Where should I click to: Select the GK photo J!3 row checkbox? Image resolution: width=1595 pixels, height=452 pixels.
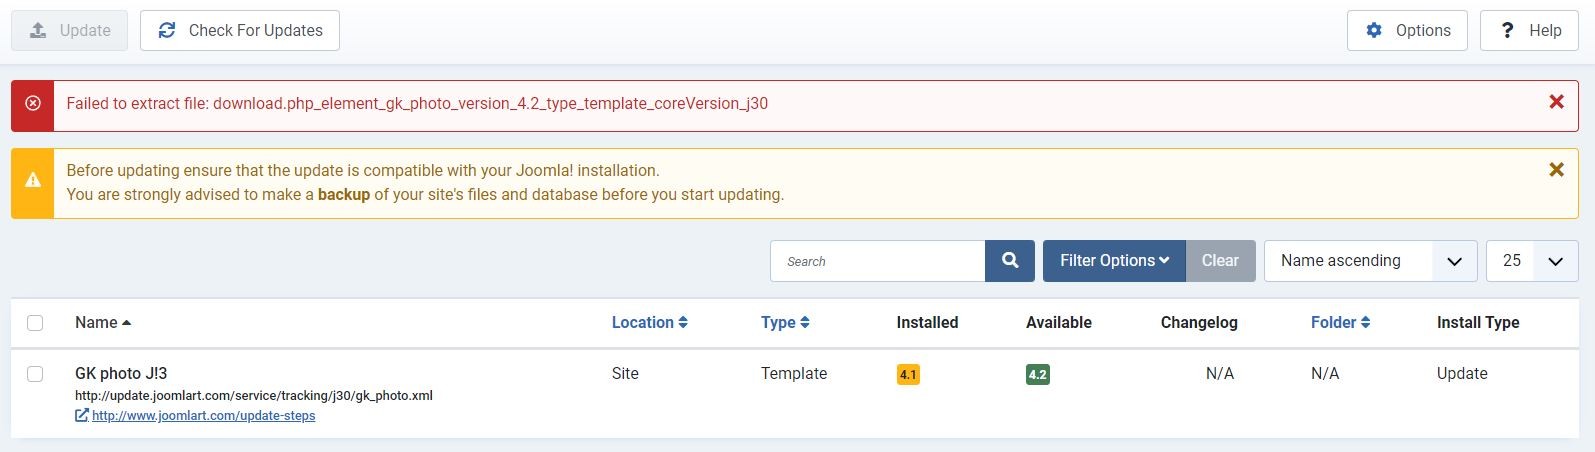click(35, 374)
